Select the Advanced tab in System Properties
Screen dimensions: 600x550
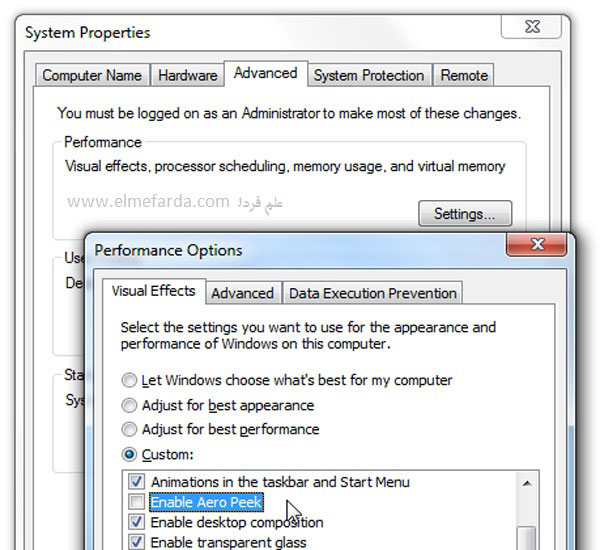(x=265, y=73)
